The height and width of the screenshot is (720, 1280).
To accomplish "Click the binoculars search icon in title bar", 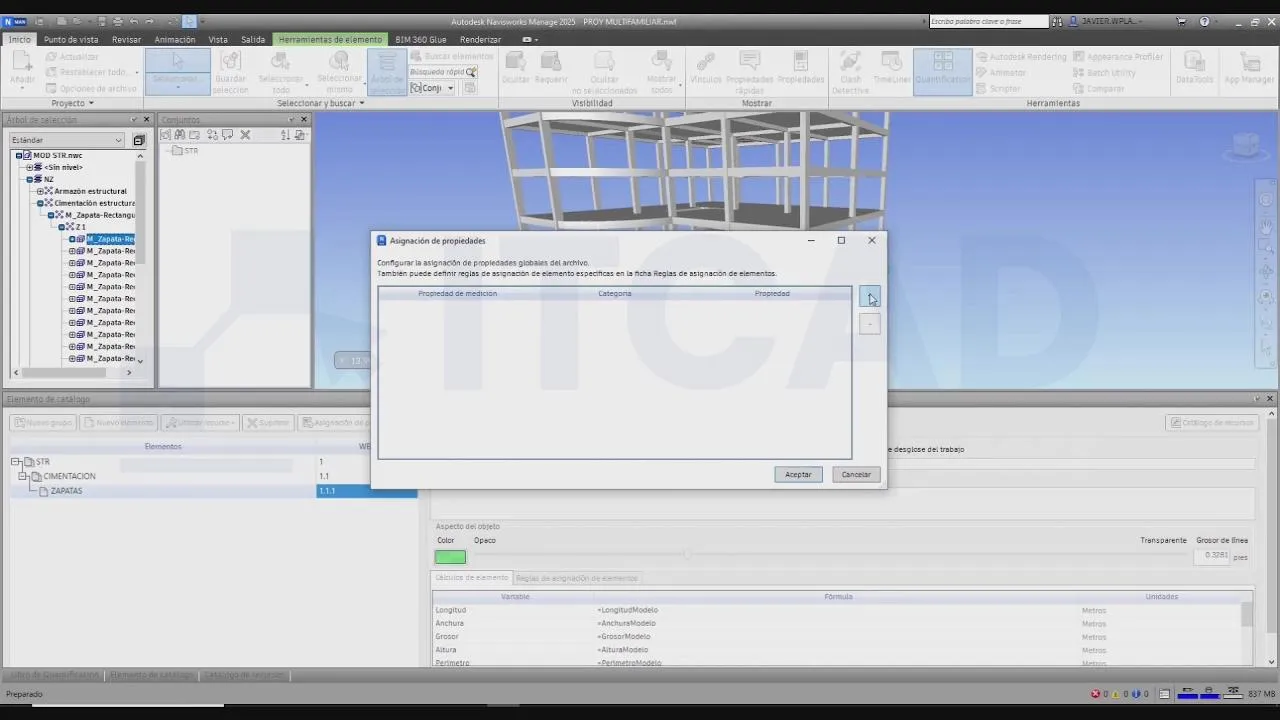I will 1059,21.
